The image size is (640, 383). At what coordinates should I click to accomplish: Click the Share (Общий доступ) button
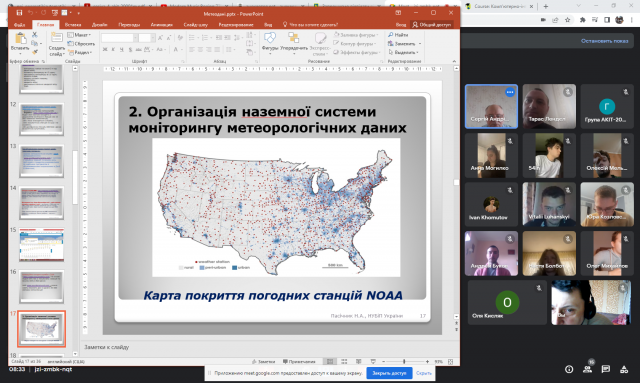pos(432,24)
